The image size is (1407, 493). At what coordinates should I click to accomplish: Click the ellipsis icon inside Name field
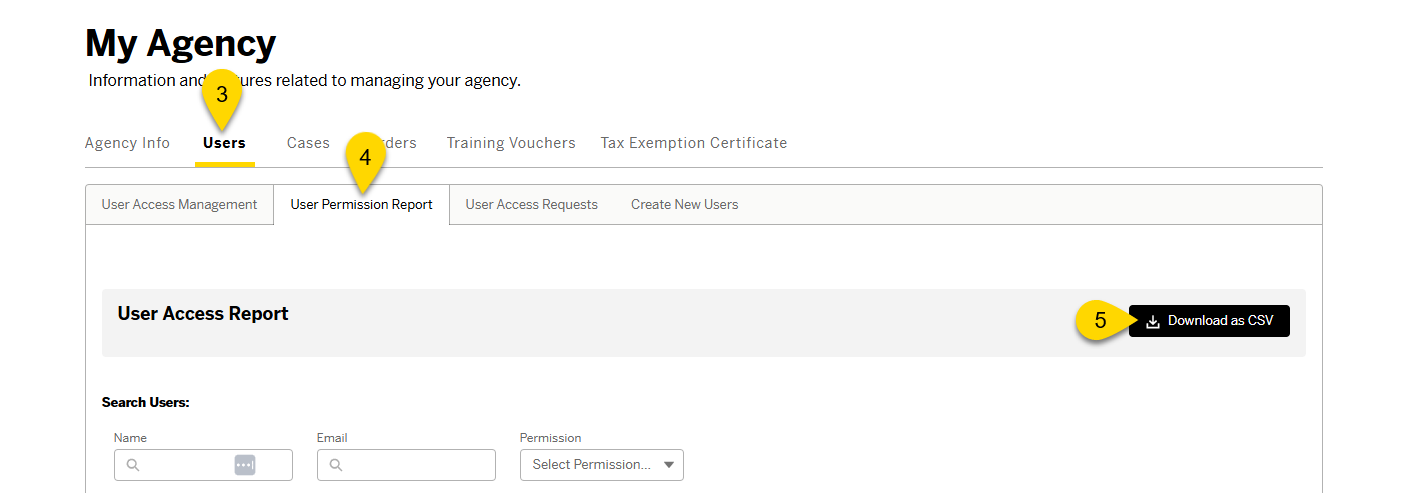point(245,465)
